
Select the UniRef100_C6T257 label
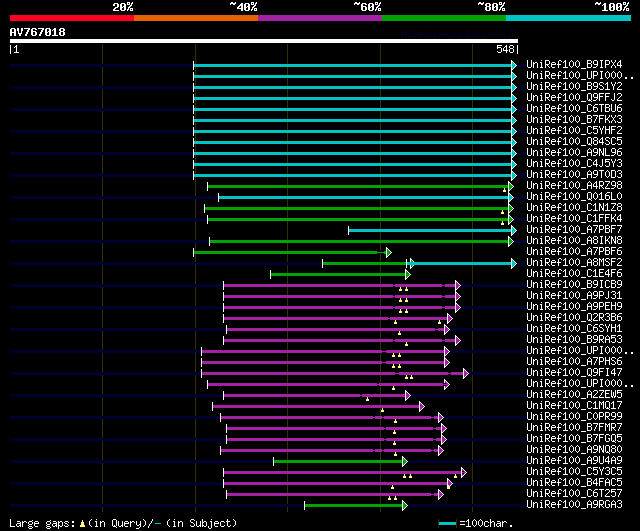click(574, 494)
